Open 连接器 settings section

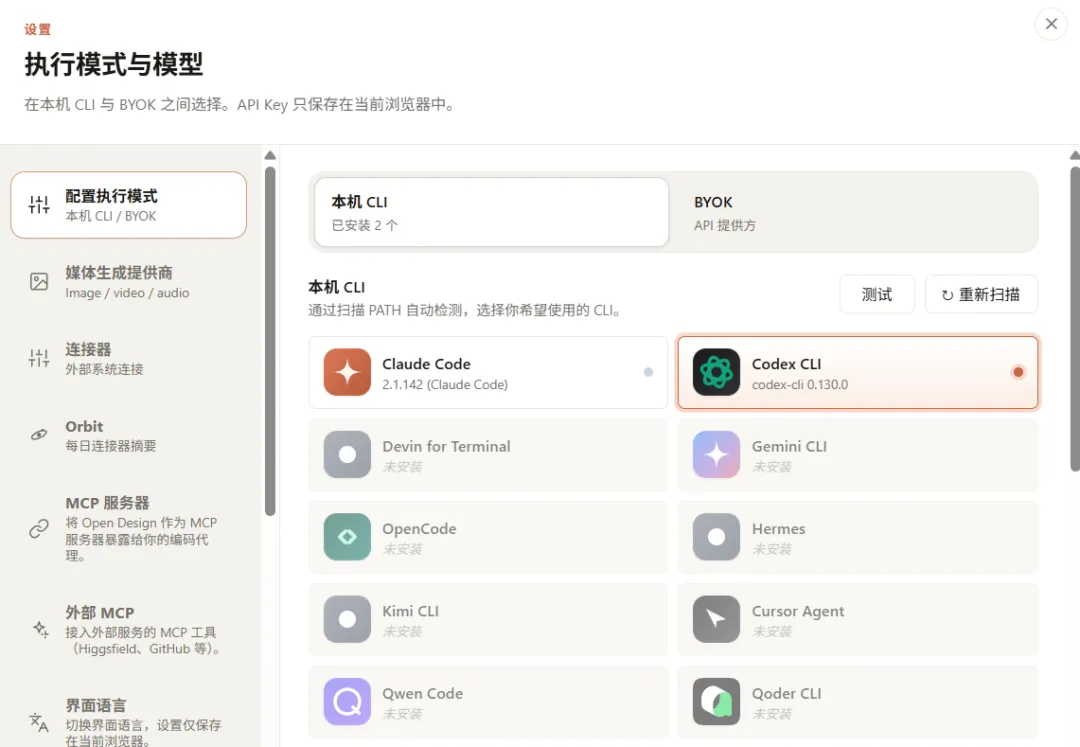pyautogui.click(x=129, y=358)
